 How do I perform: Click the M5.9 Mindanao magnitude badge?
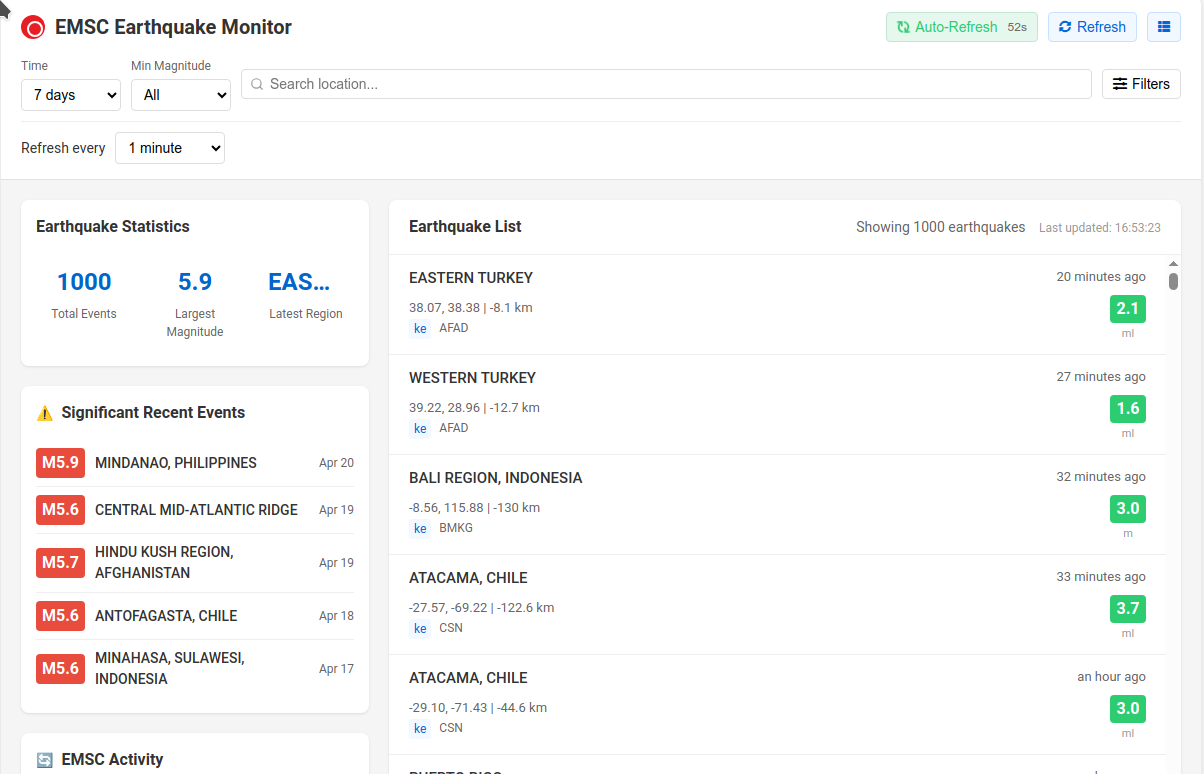tap(60, 463)
